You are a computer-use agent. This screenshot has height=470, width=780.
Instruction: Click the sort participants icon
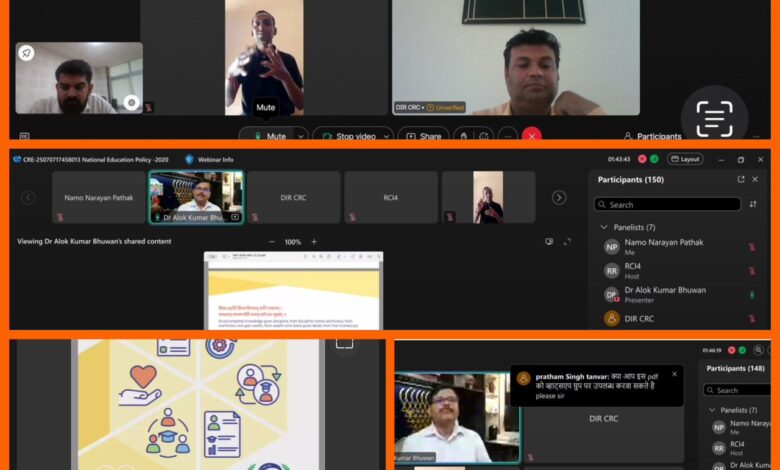click(753, 204)
